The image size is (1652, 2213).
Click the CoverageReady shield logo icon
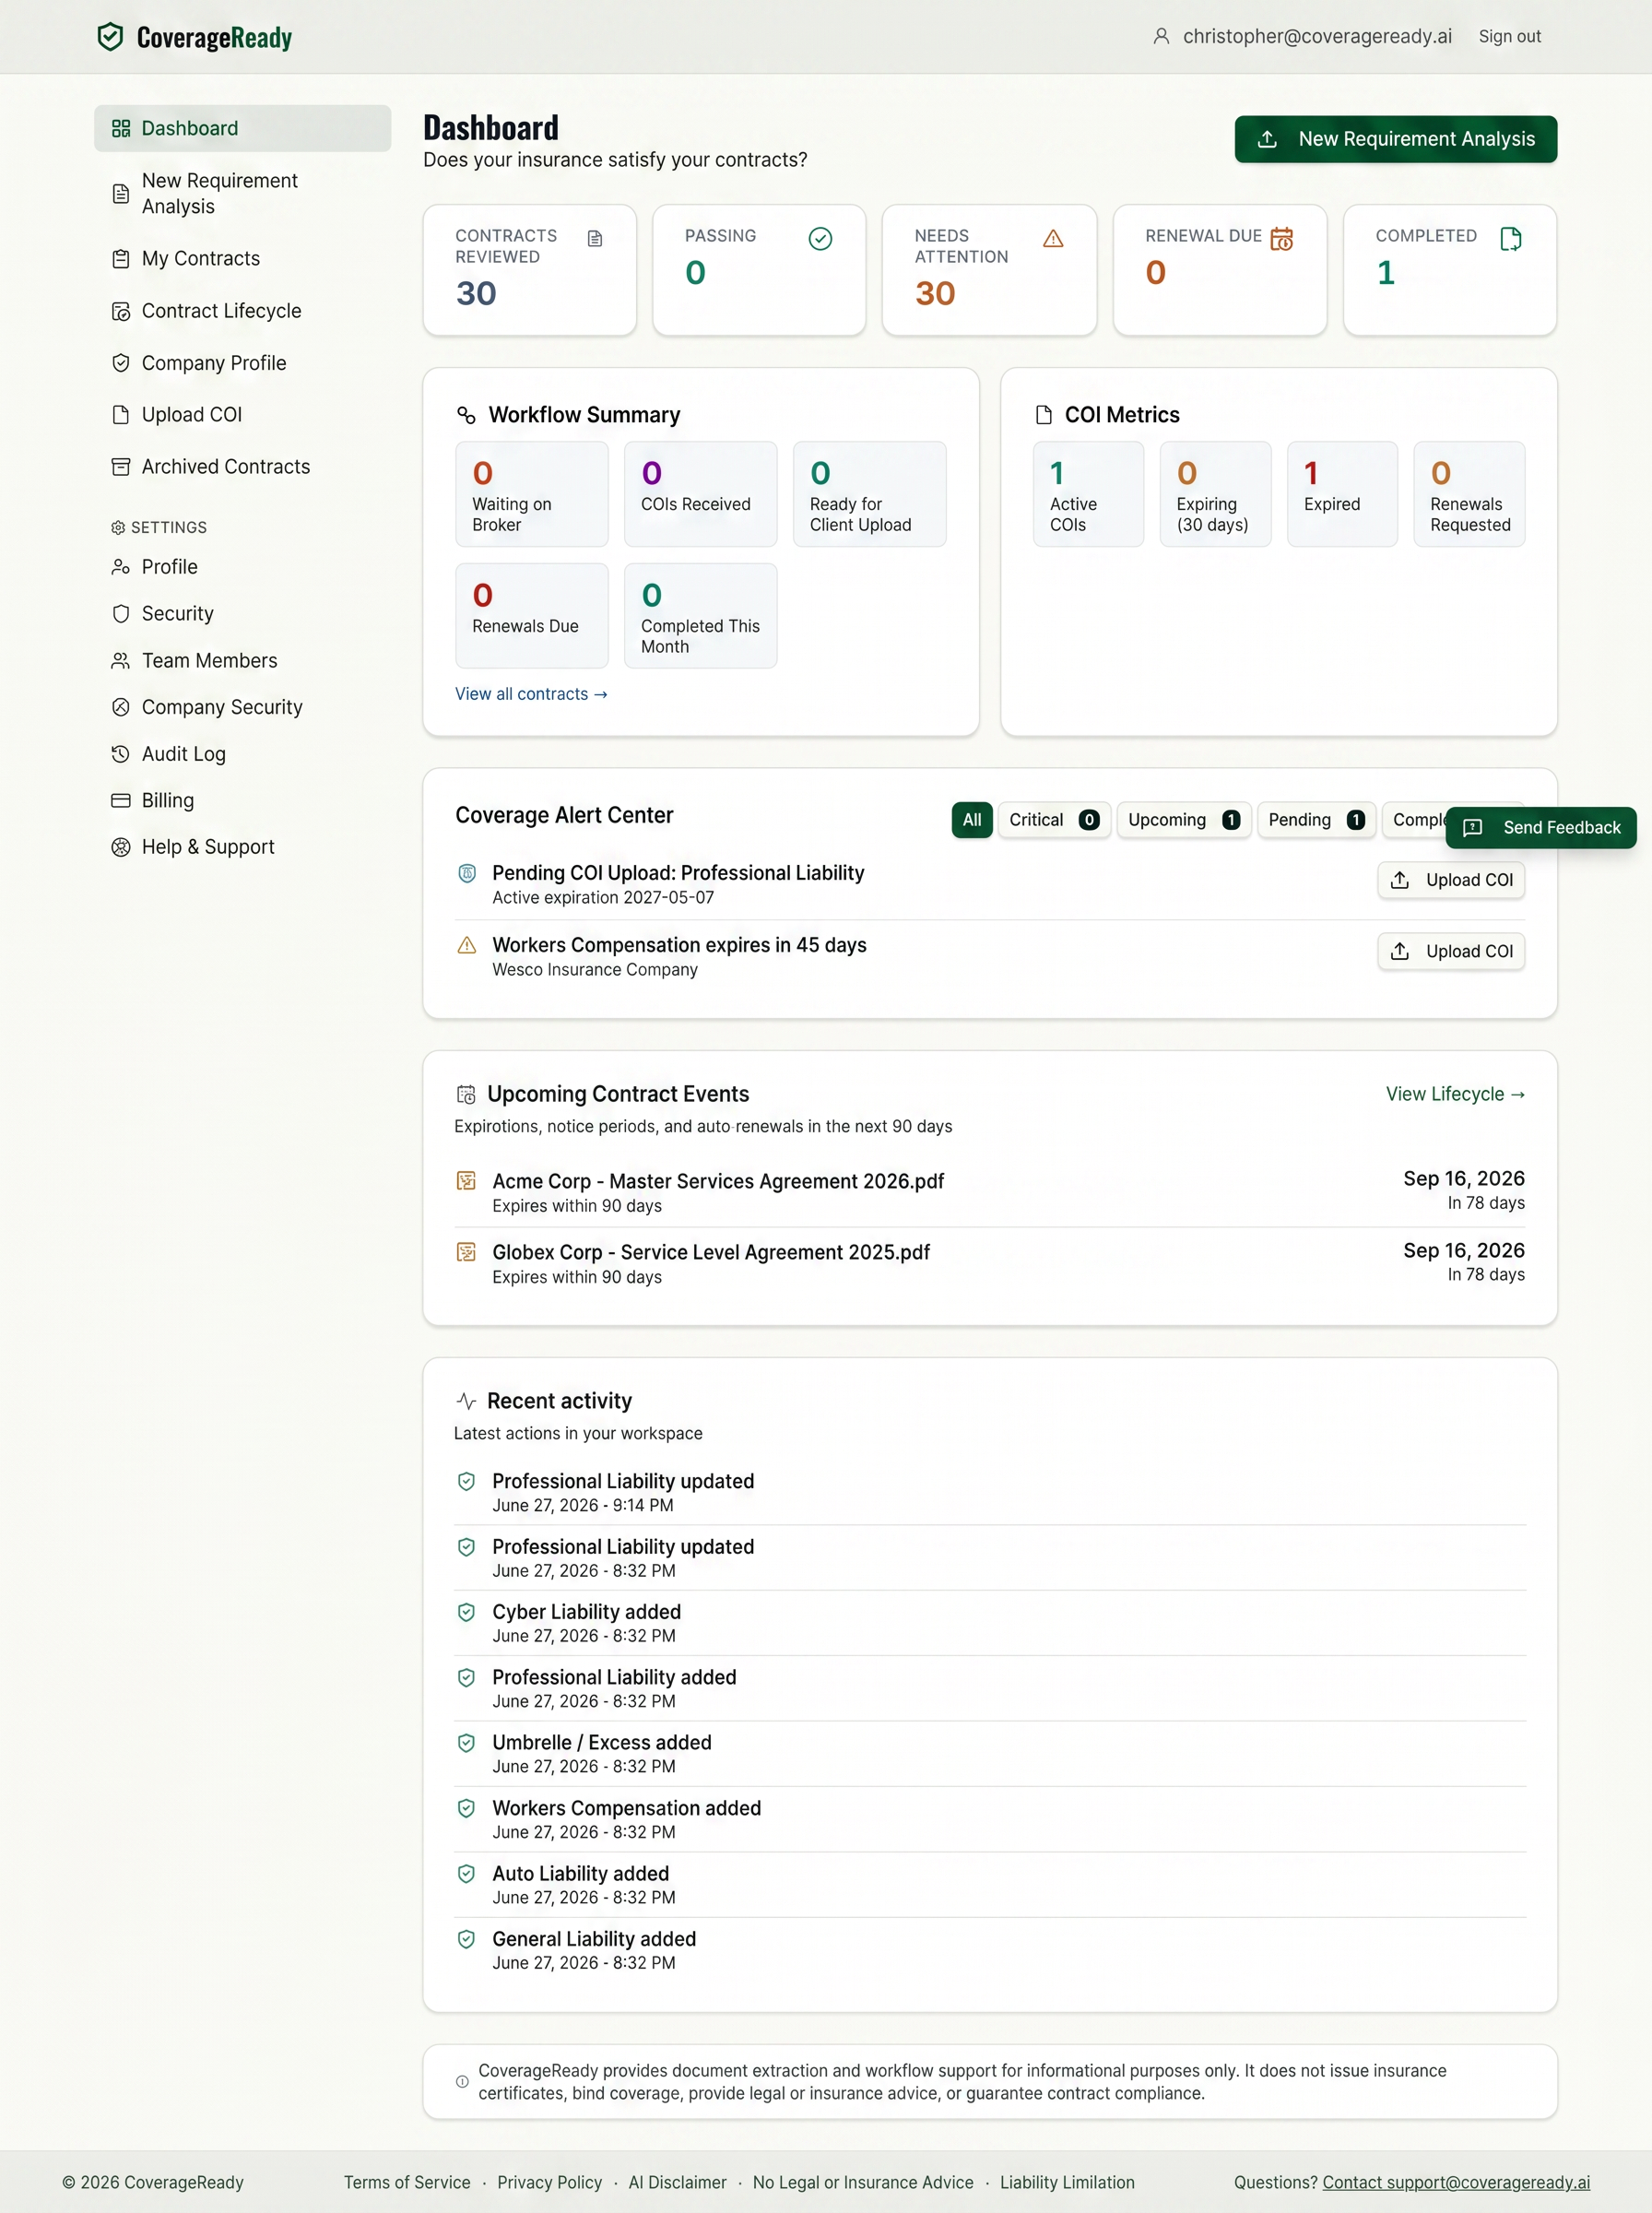tap(110, 37)
